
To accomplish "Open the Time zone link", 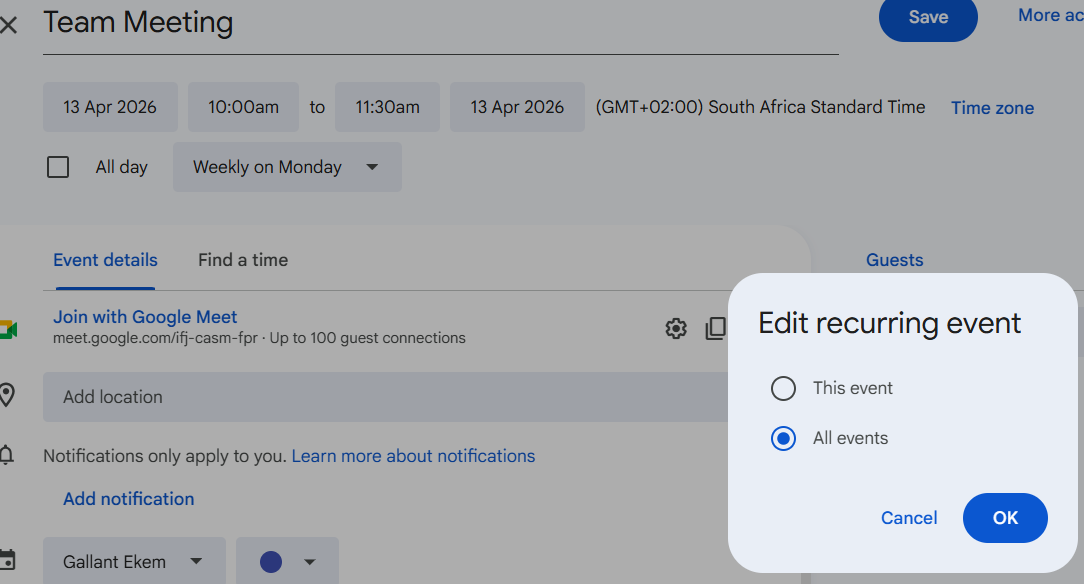I will (x=992, y=108).
